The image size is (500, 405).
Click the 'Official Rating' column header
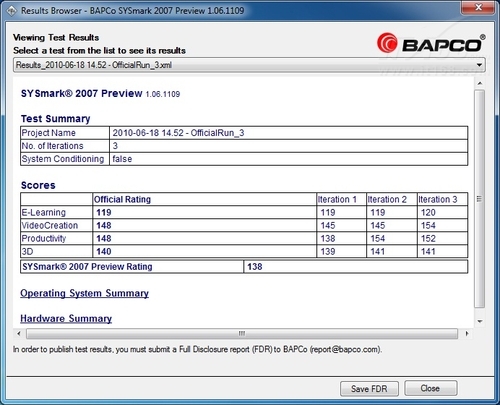click(x=122, y=199)
